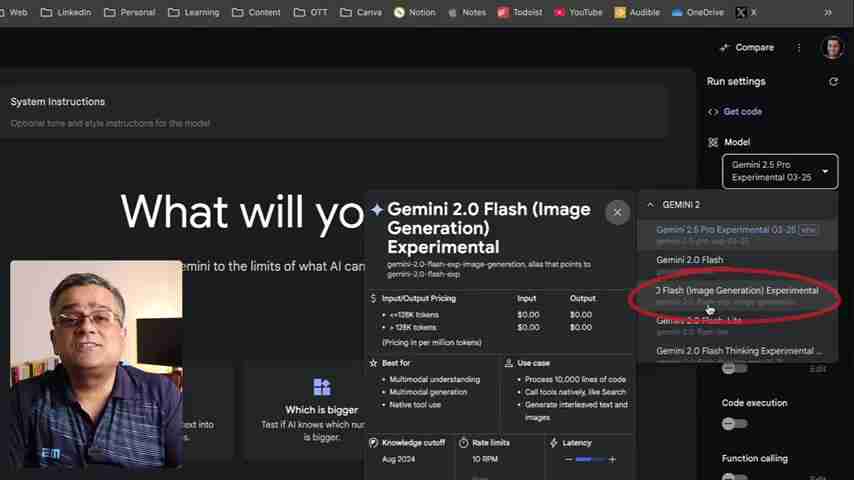Open the Canva bookmarks folder
854x480 pixels.
[361, 12]
